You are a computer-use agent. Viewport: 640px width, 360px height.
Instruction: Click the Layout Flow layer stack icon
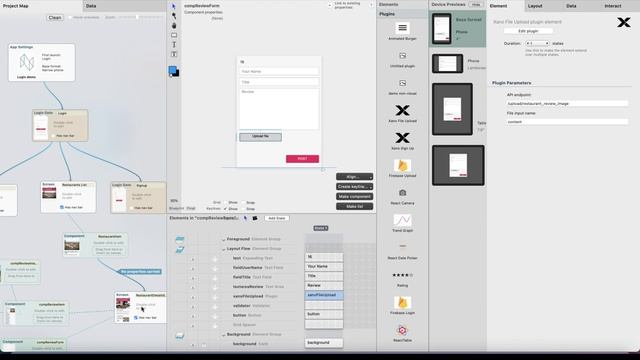[x=180, y=249]
